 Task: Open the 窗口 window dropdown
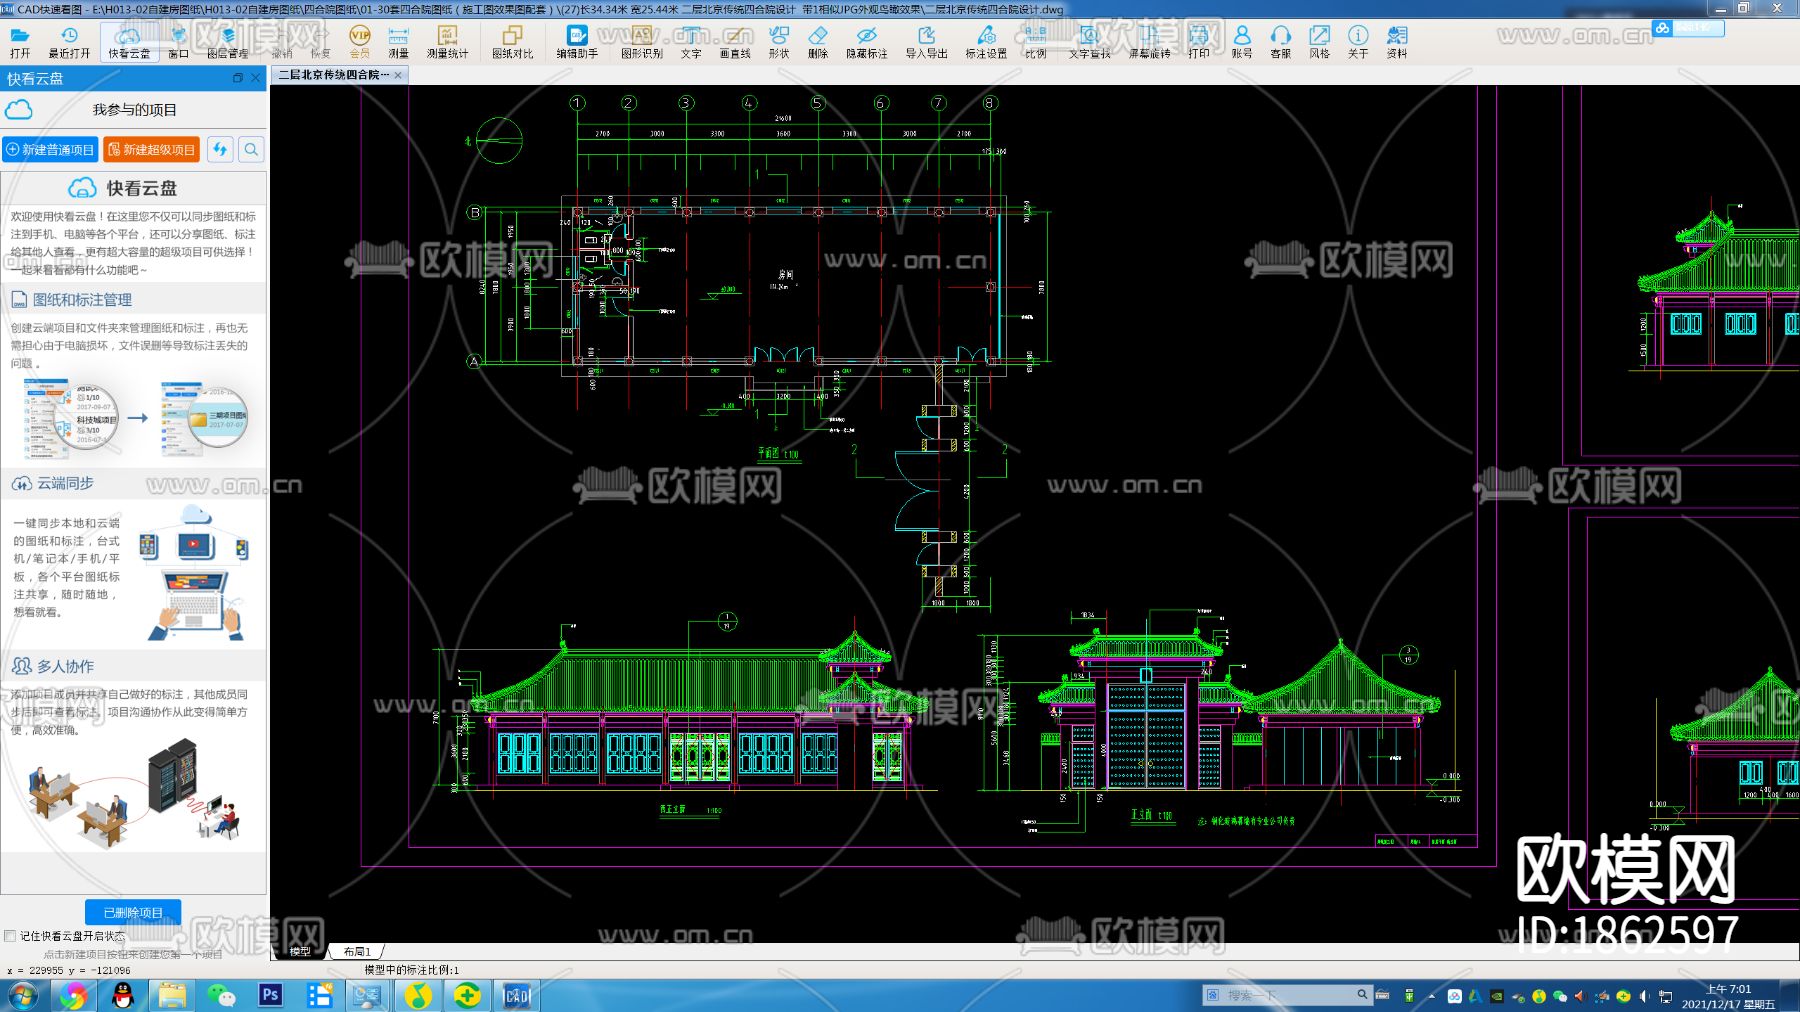[178, 42]
